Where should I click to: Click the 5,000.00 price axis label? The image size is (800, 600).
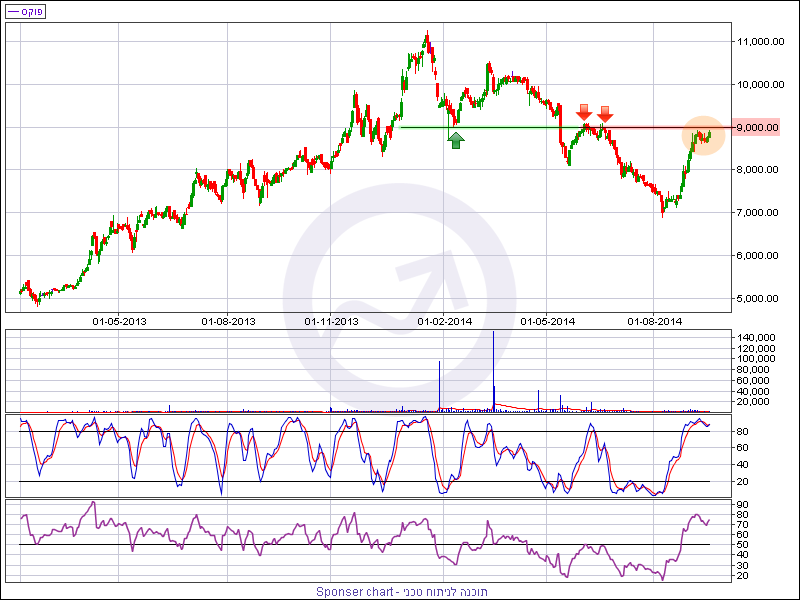[757, 298]
